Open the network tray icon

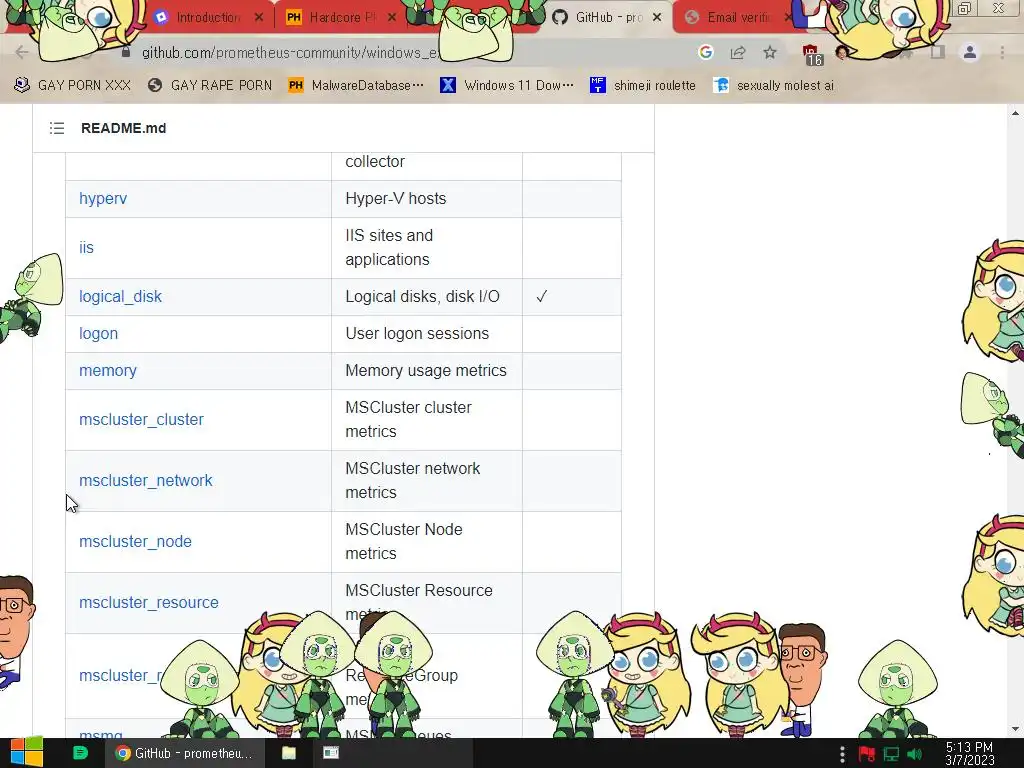point(891,754)
